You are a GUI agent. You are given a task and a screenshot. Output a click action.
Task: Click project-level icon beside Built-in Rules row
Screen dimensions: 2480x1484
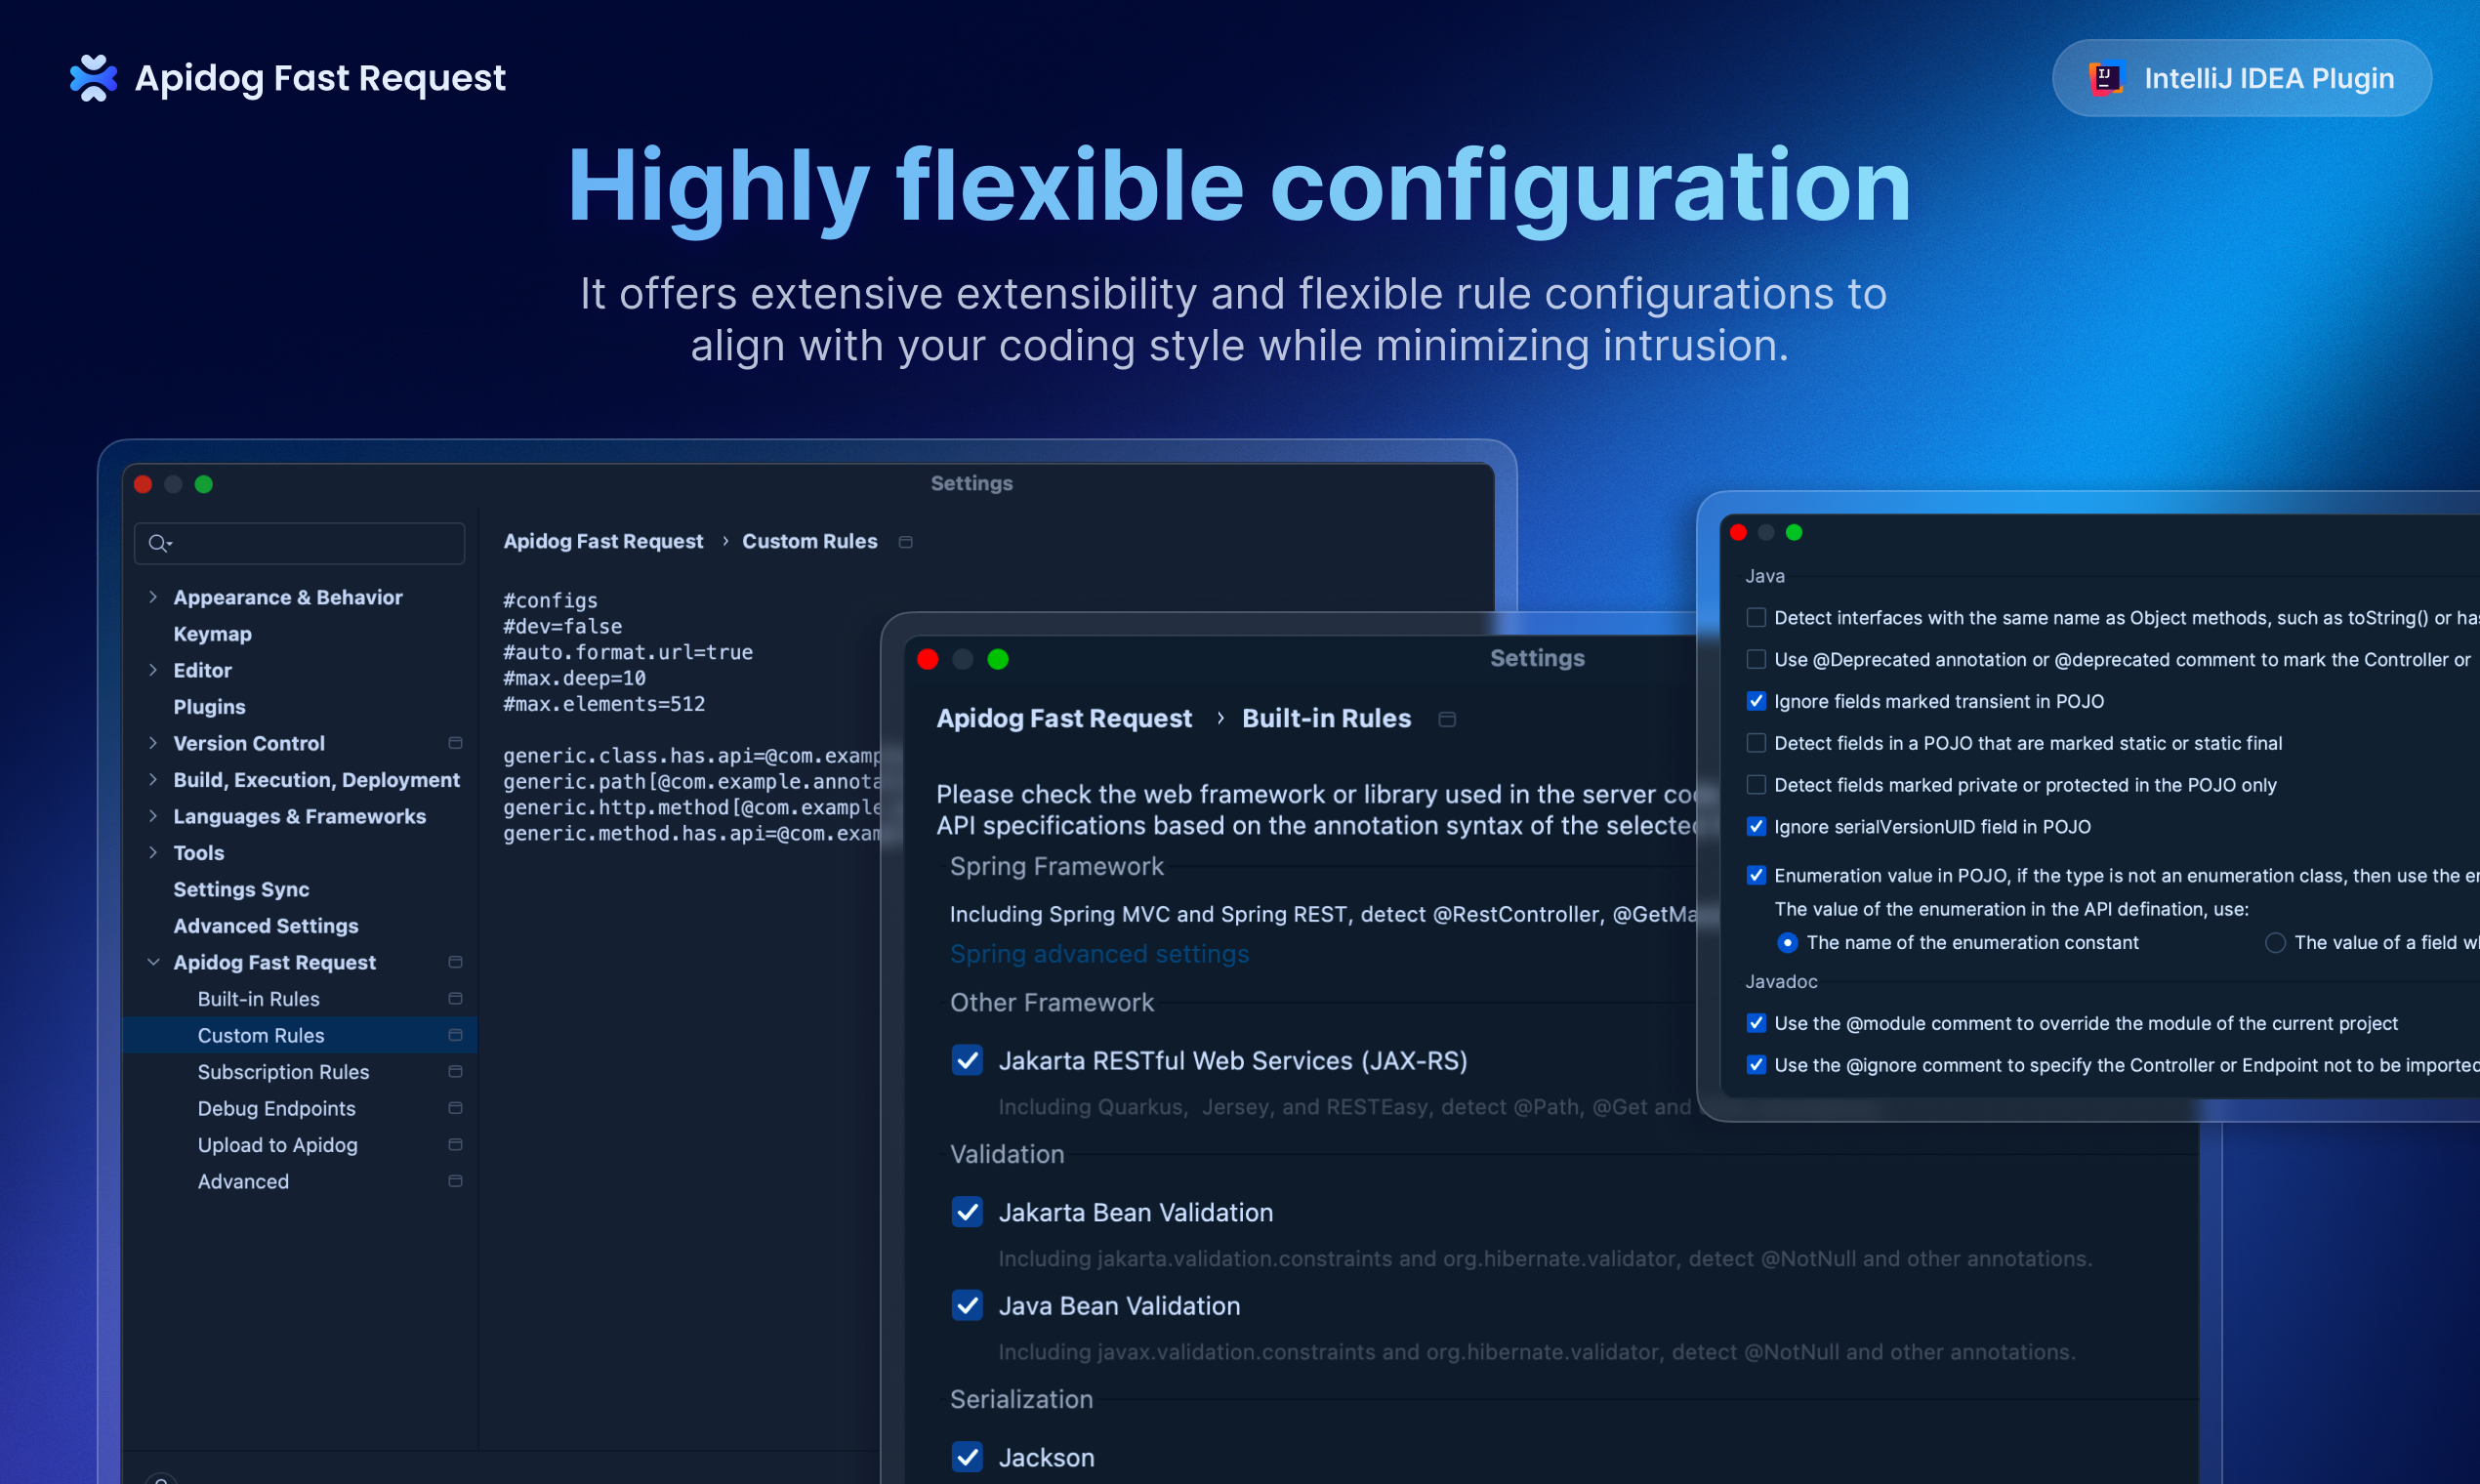(x=455, y=999)
